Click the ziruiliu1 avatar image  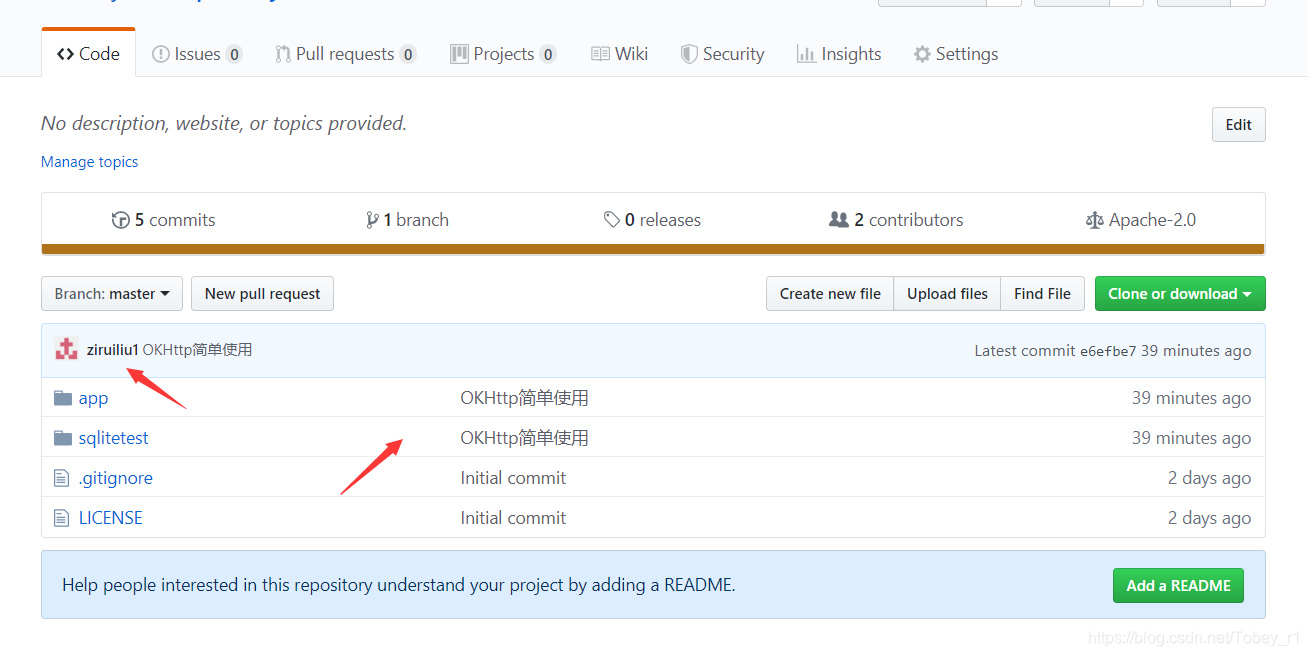coord(66,349)
